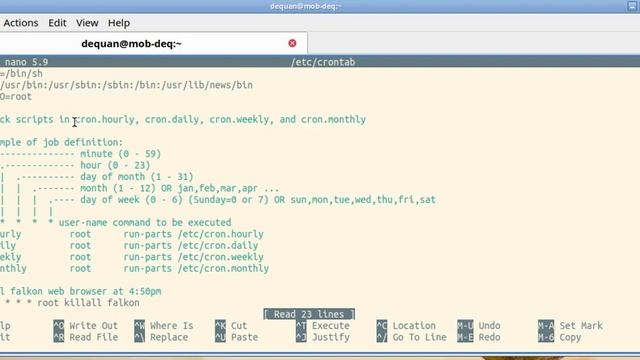Click 'run-parts /etc/cron.hourly' text

pyautogui.click(x=193, y=234)
